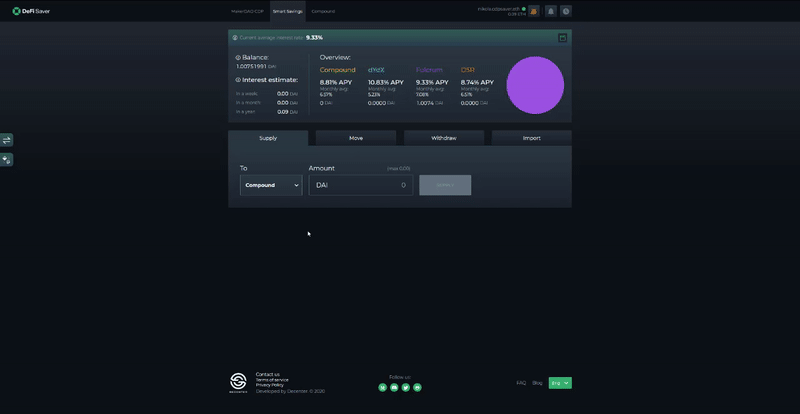Screen dimensions: 800x414
Task: Click the 9.33% APY value under Fulcrum
Action: click(x=432, y=82)
